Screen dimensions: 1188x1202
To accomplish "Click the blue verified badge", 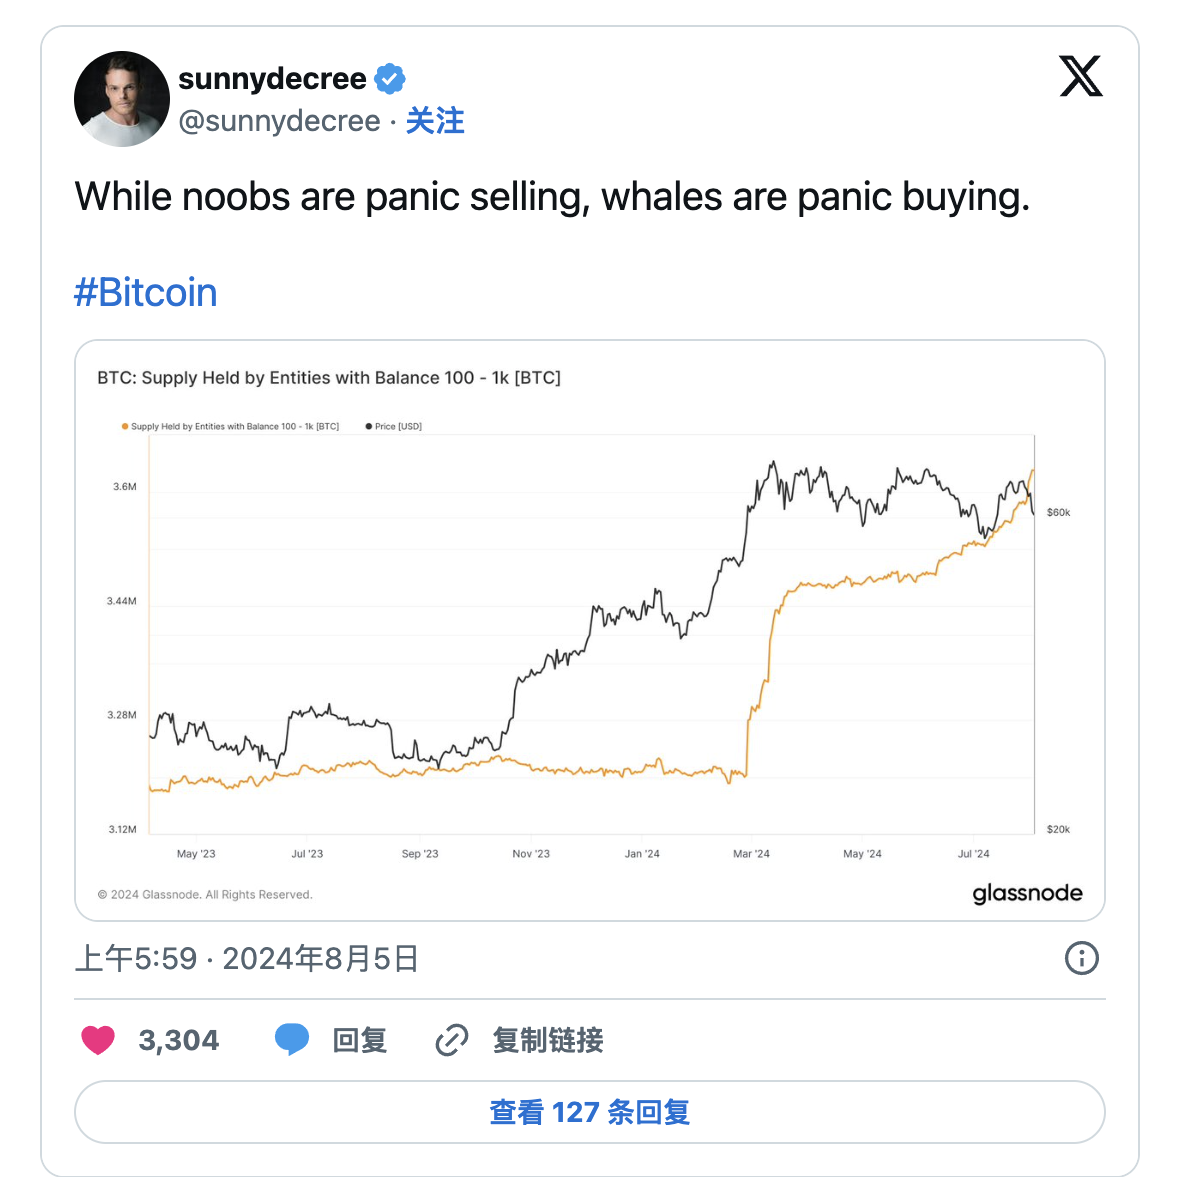I will coord(390,78).
